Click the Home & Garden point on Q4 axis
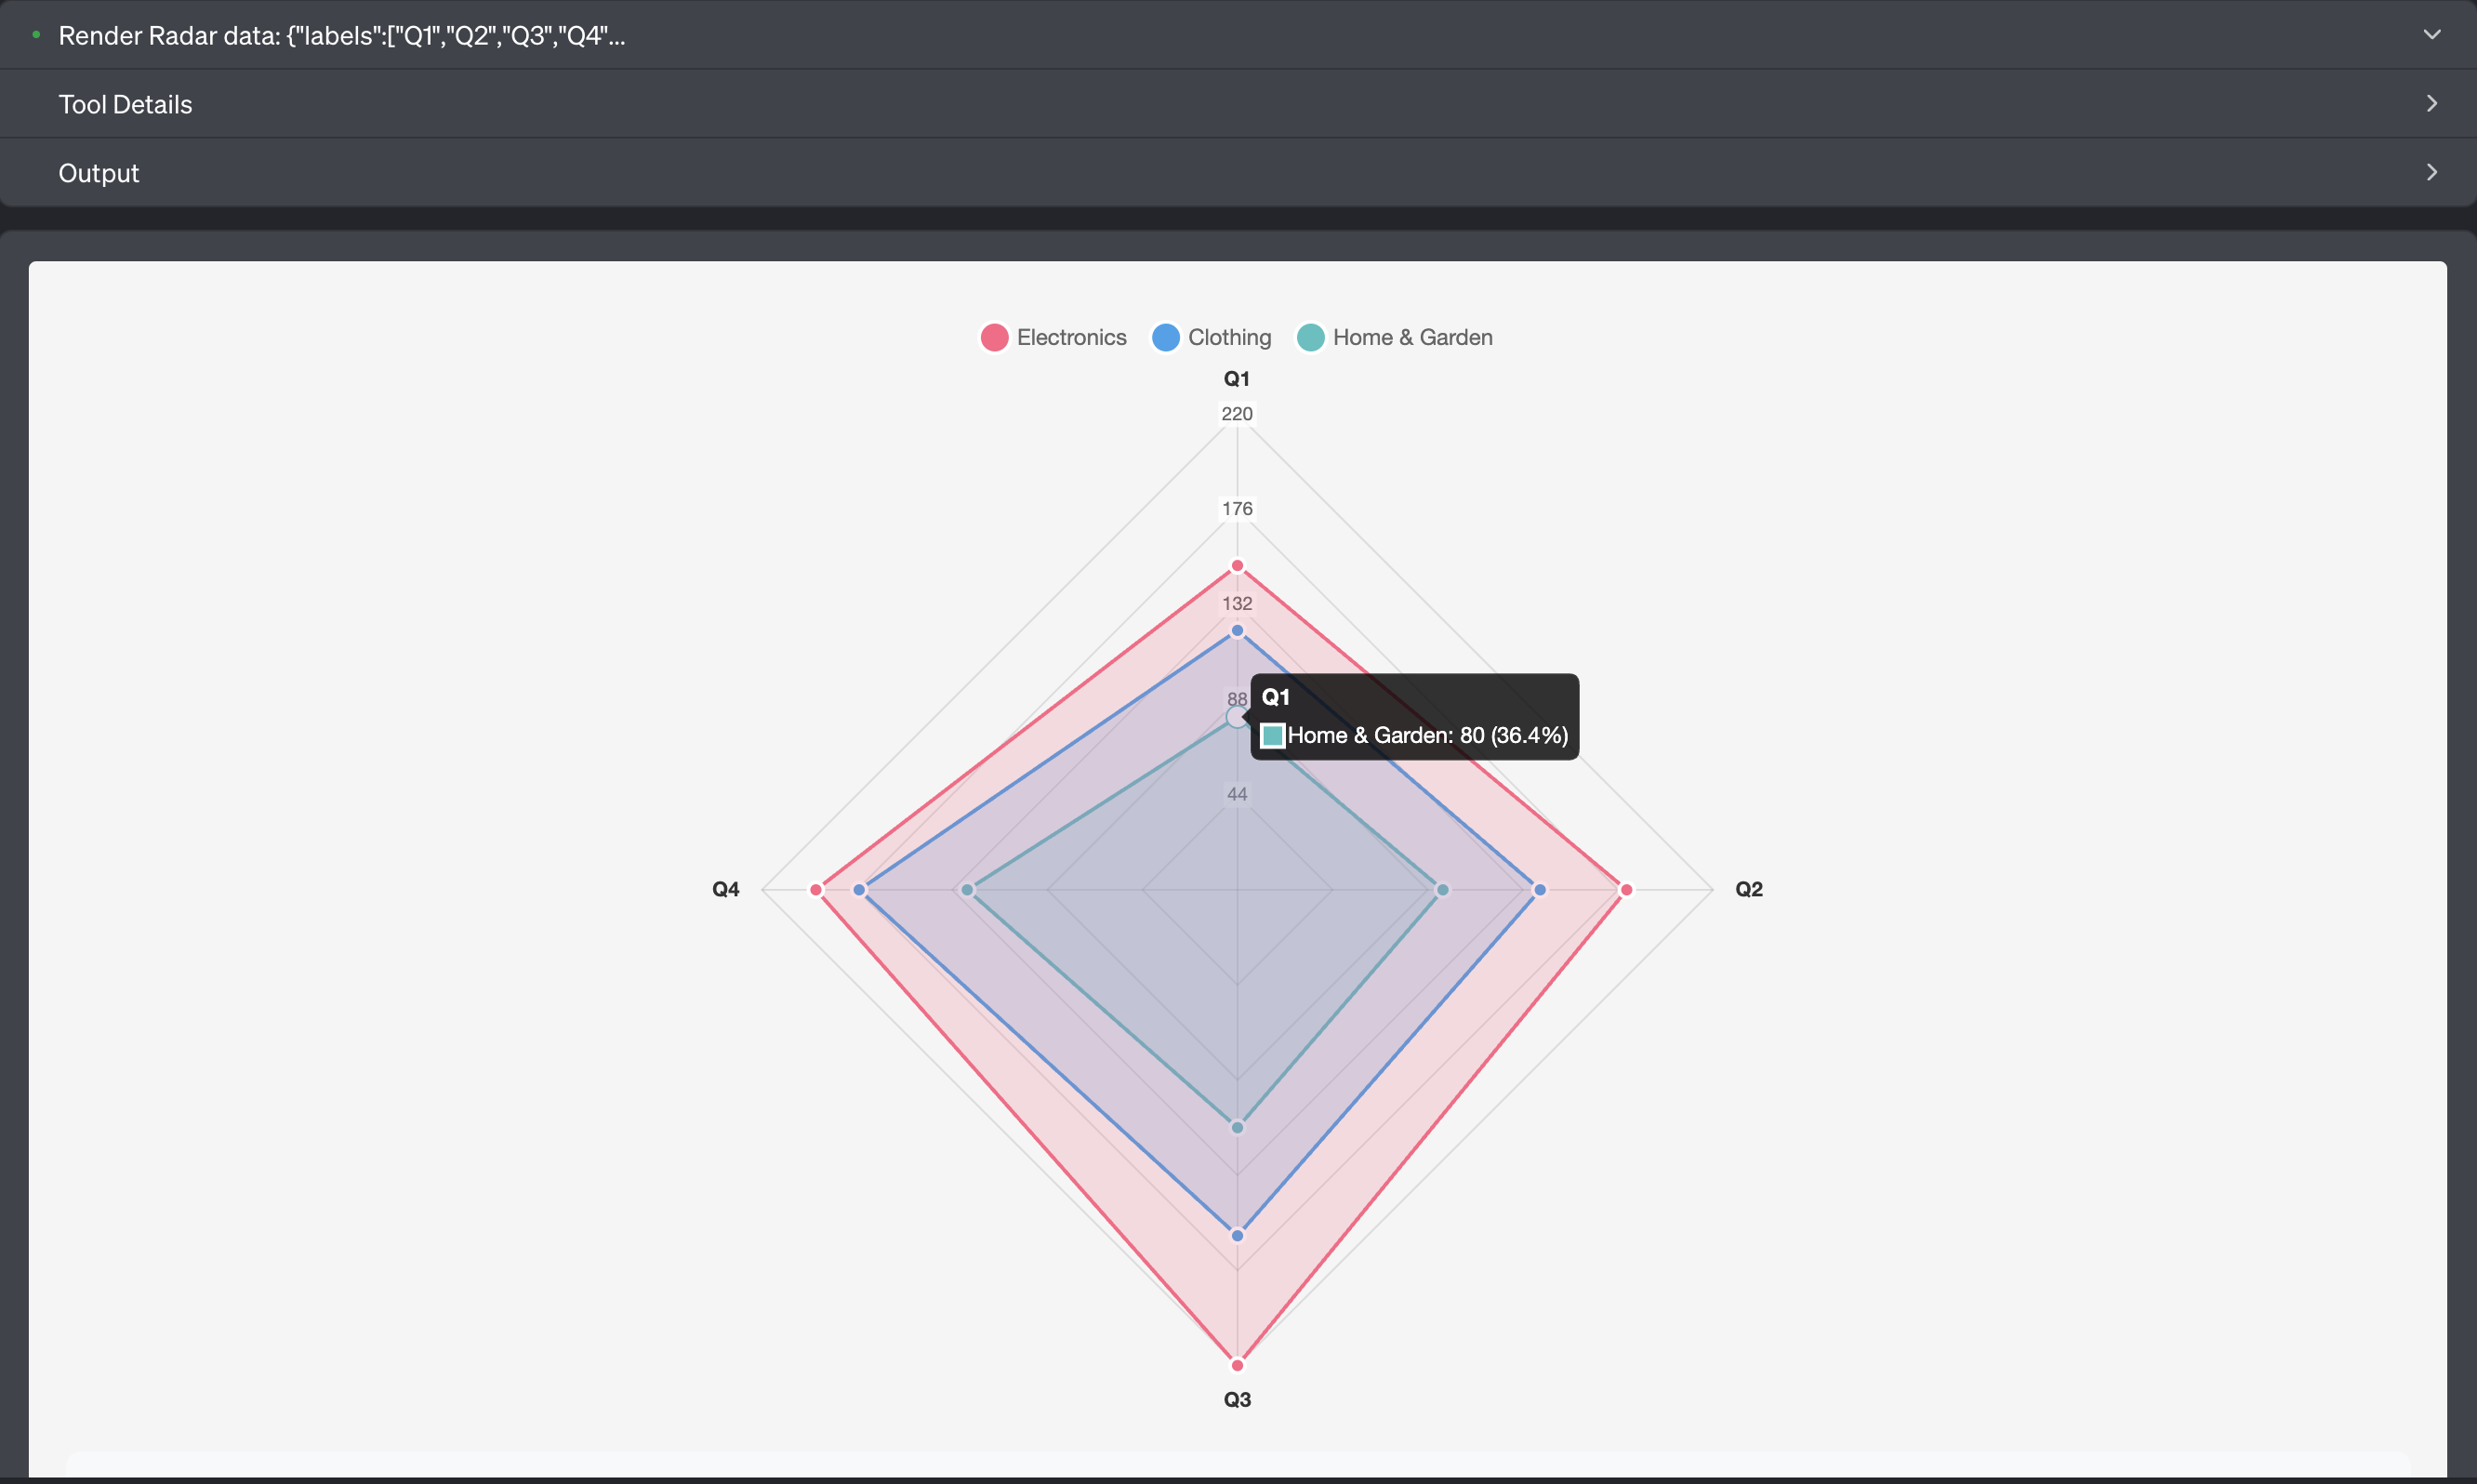The width and height of the screenshot is (2477, 1484). pos(967,890)
